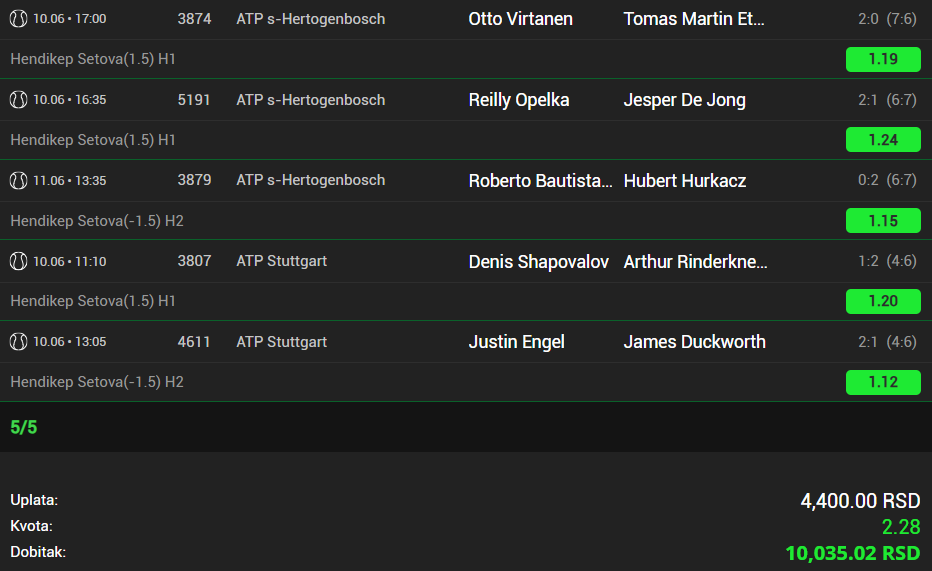Click the Opelka match result 2:1 (6:7)
This screenshot has width=932, height=571.
[x=887, y=100]
